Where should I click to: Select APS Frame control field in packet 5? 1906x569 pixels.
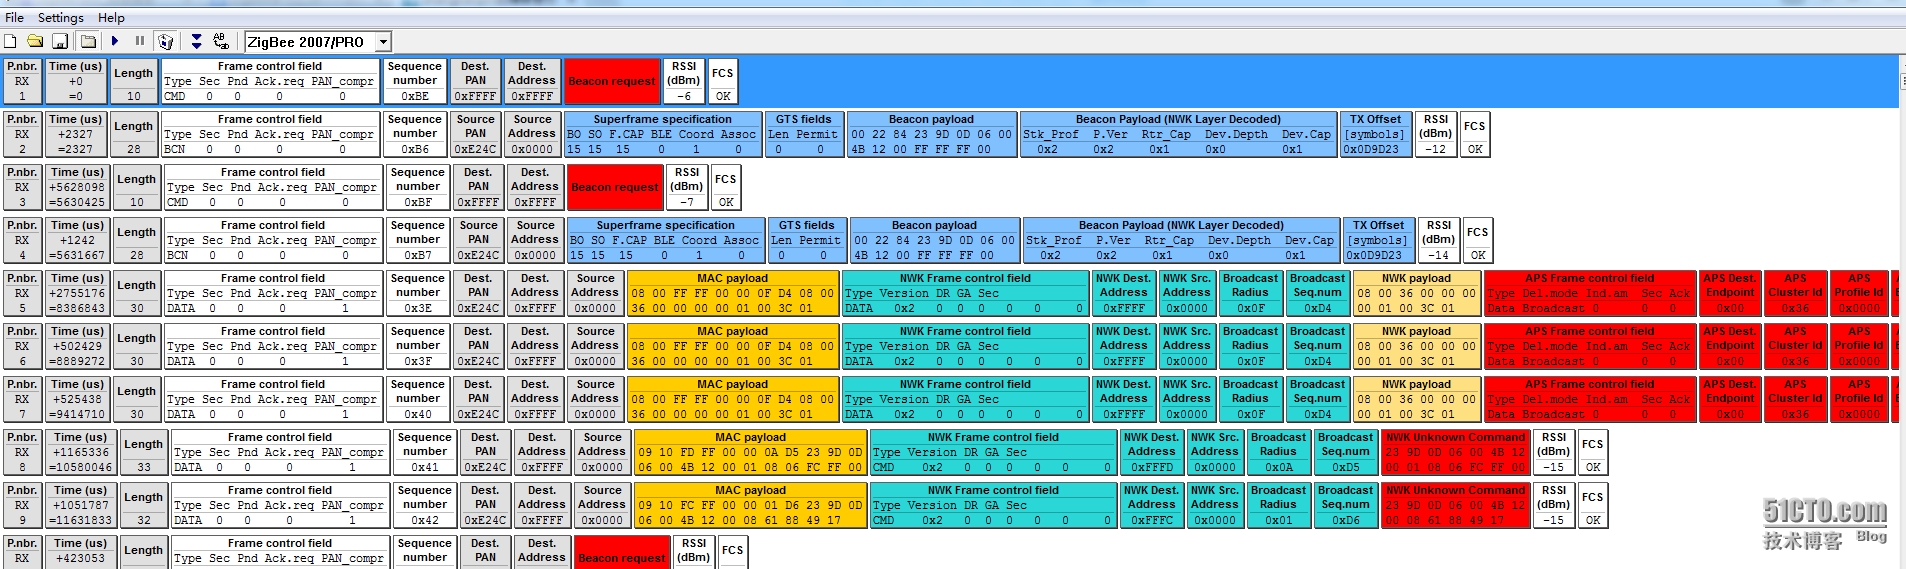coord(1590,293)
